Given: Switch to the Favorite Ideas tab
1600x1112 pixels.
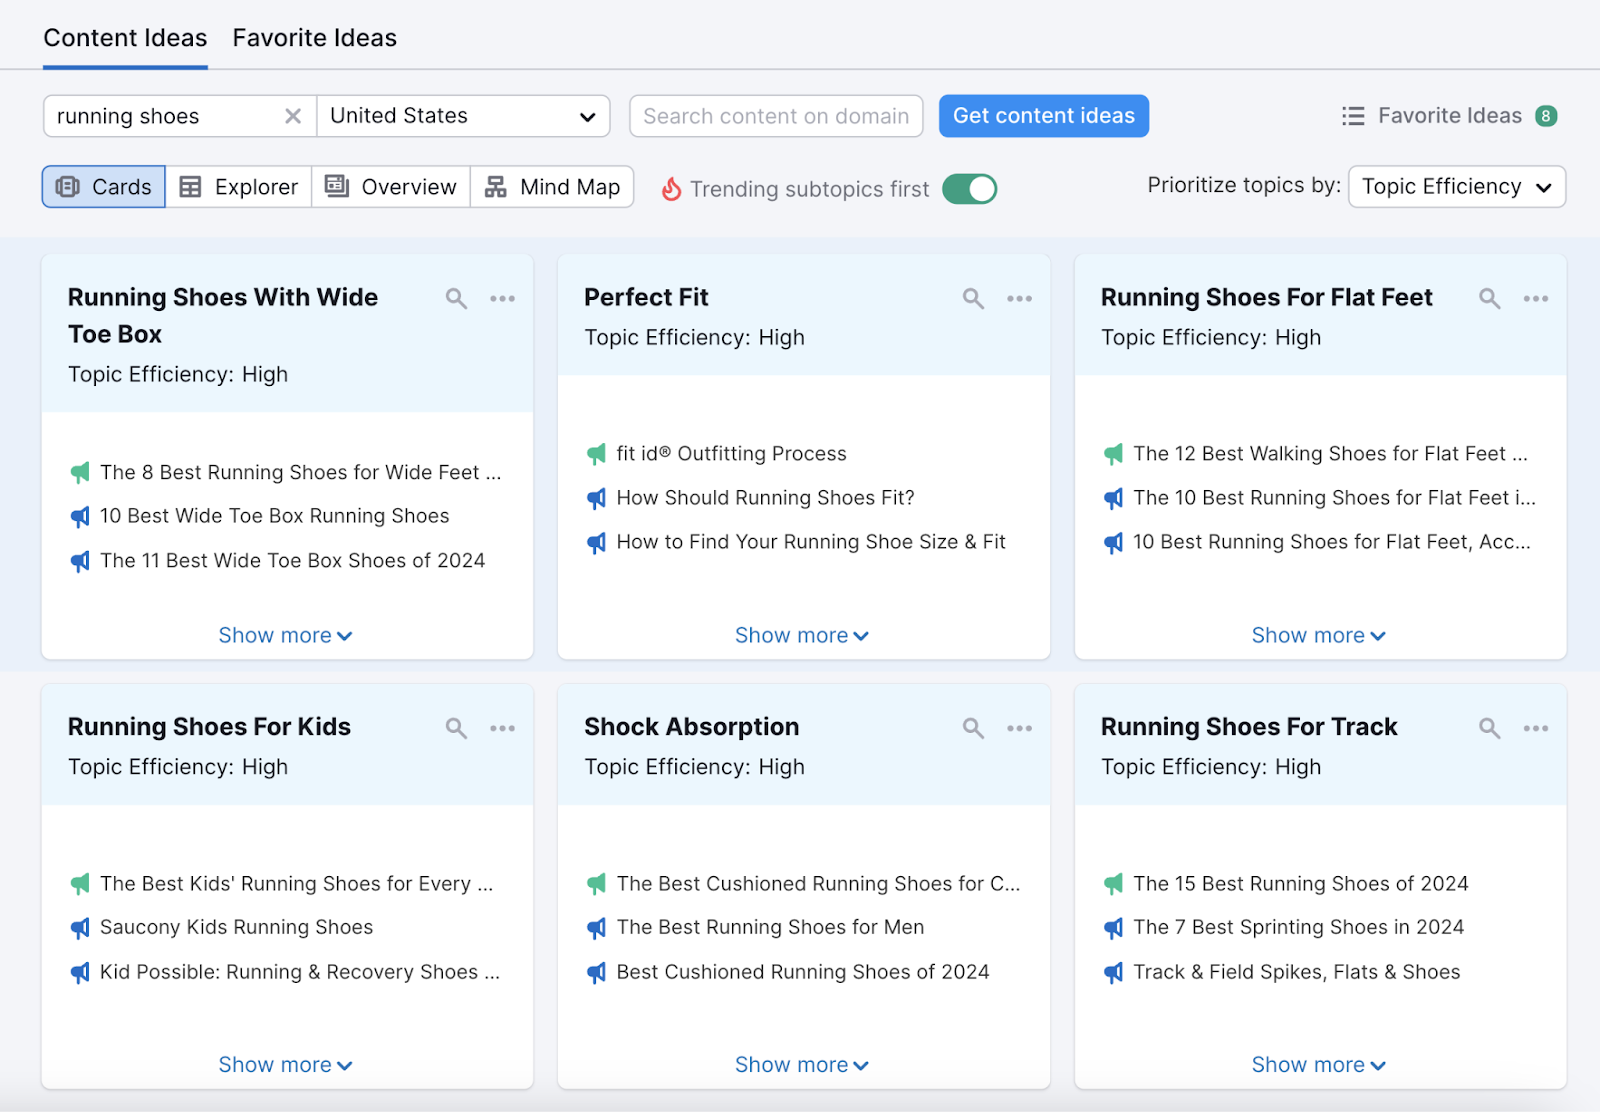Looking at the screenshot, I should click(x=314, y=38).
